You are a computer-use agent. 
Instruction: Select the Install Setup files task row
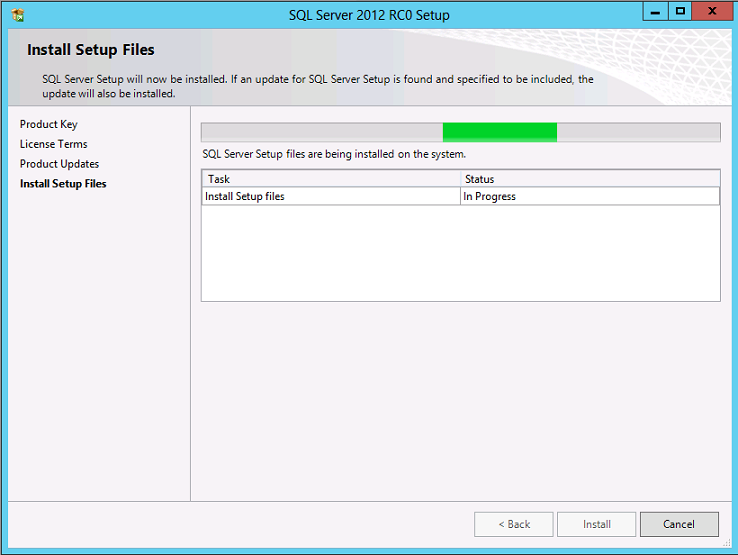(x=460, y=196)
